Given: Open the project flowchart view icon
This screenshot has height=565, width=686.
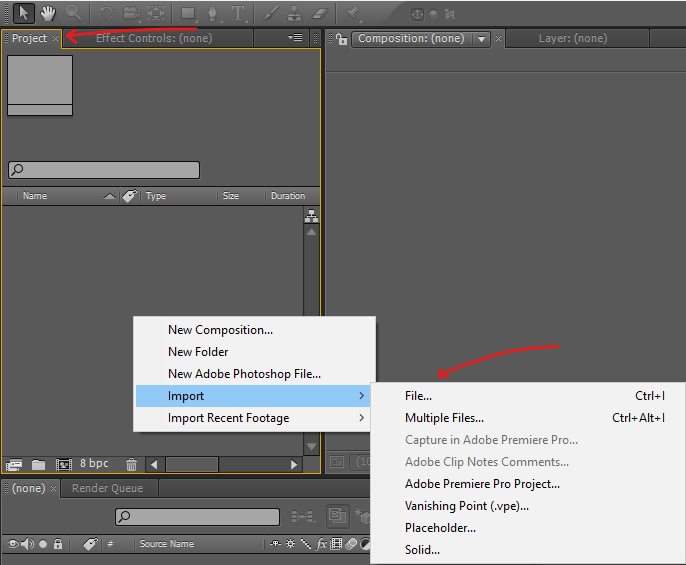Looking at the screenshot, I should (x=311, y=216).
